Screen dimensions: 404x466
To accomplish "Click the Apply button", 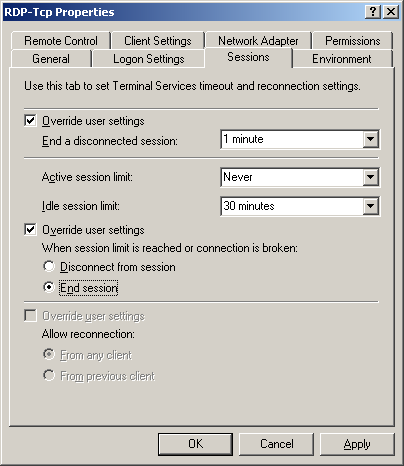I will 357,444.
